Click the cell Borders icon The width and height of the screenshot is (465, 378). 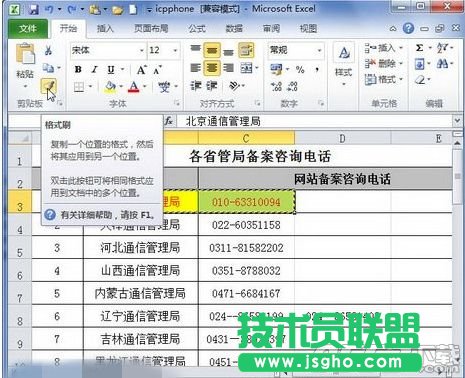click(79, 87)
